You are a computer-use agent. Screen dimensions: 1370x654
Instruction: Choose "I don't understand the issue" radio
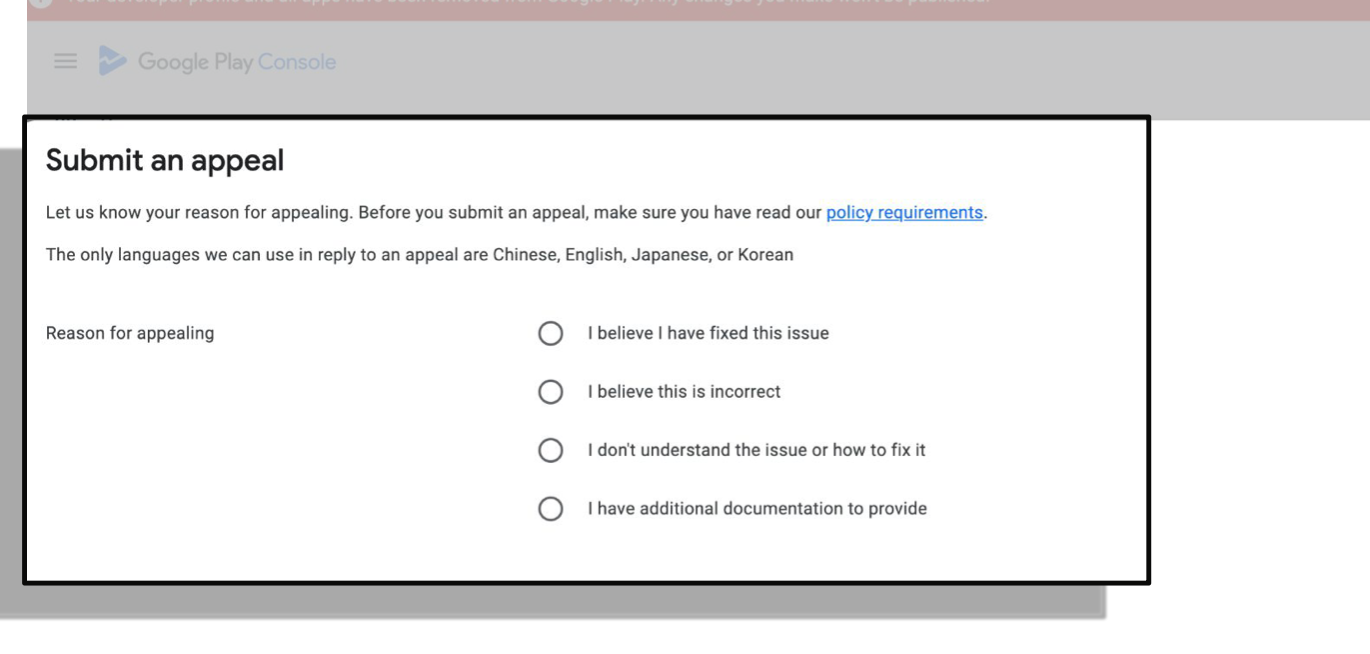point(551,450)
